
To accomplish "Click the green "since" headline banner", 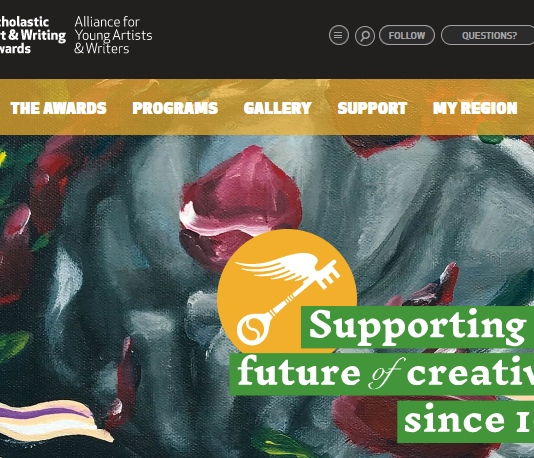I will coord(466,422).
